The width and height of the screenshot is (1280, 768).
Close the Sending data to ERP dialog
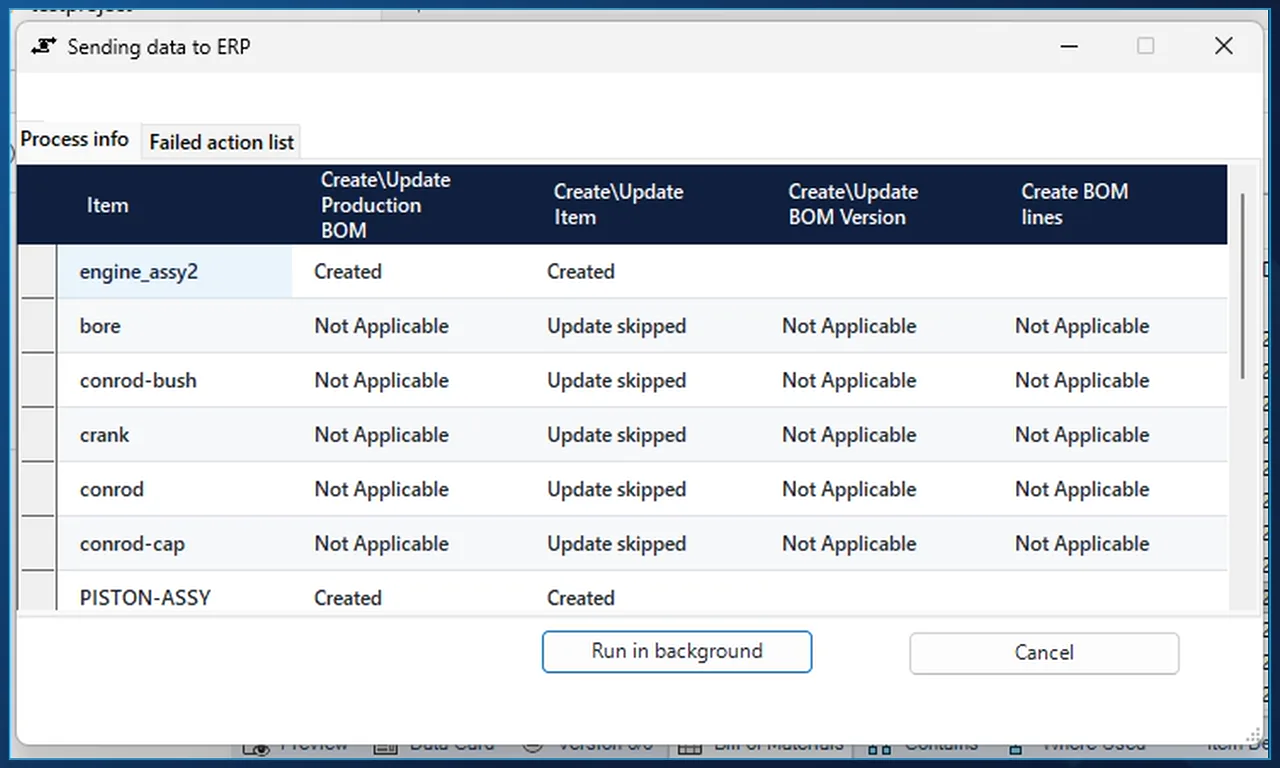coord(1223,46)
